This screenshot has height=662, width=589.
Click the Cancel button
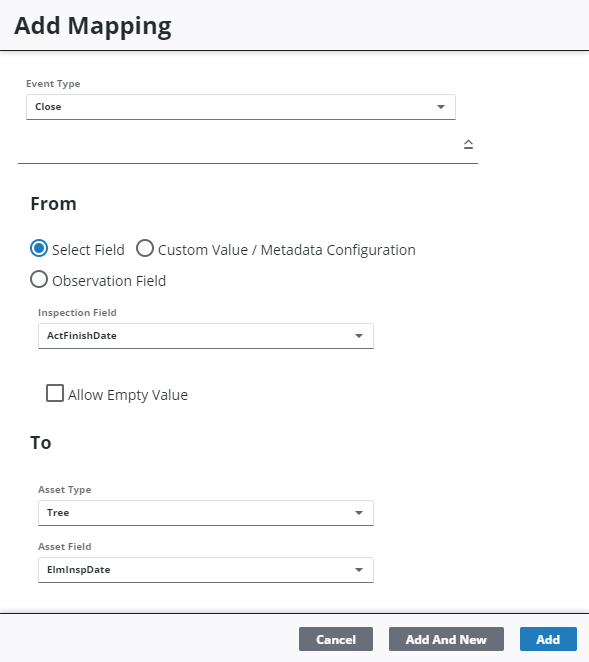click(336, 639)
